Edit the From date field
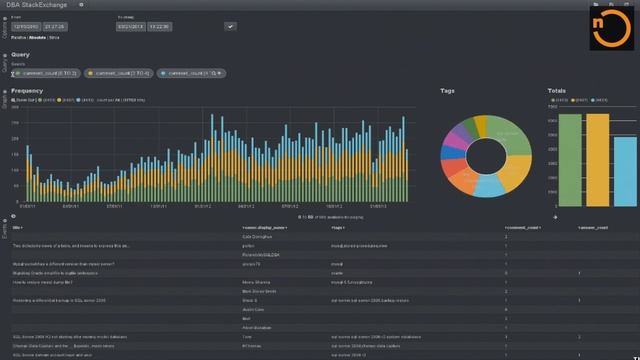640x360 pixels. 26,27
